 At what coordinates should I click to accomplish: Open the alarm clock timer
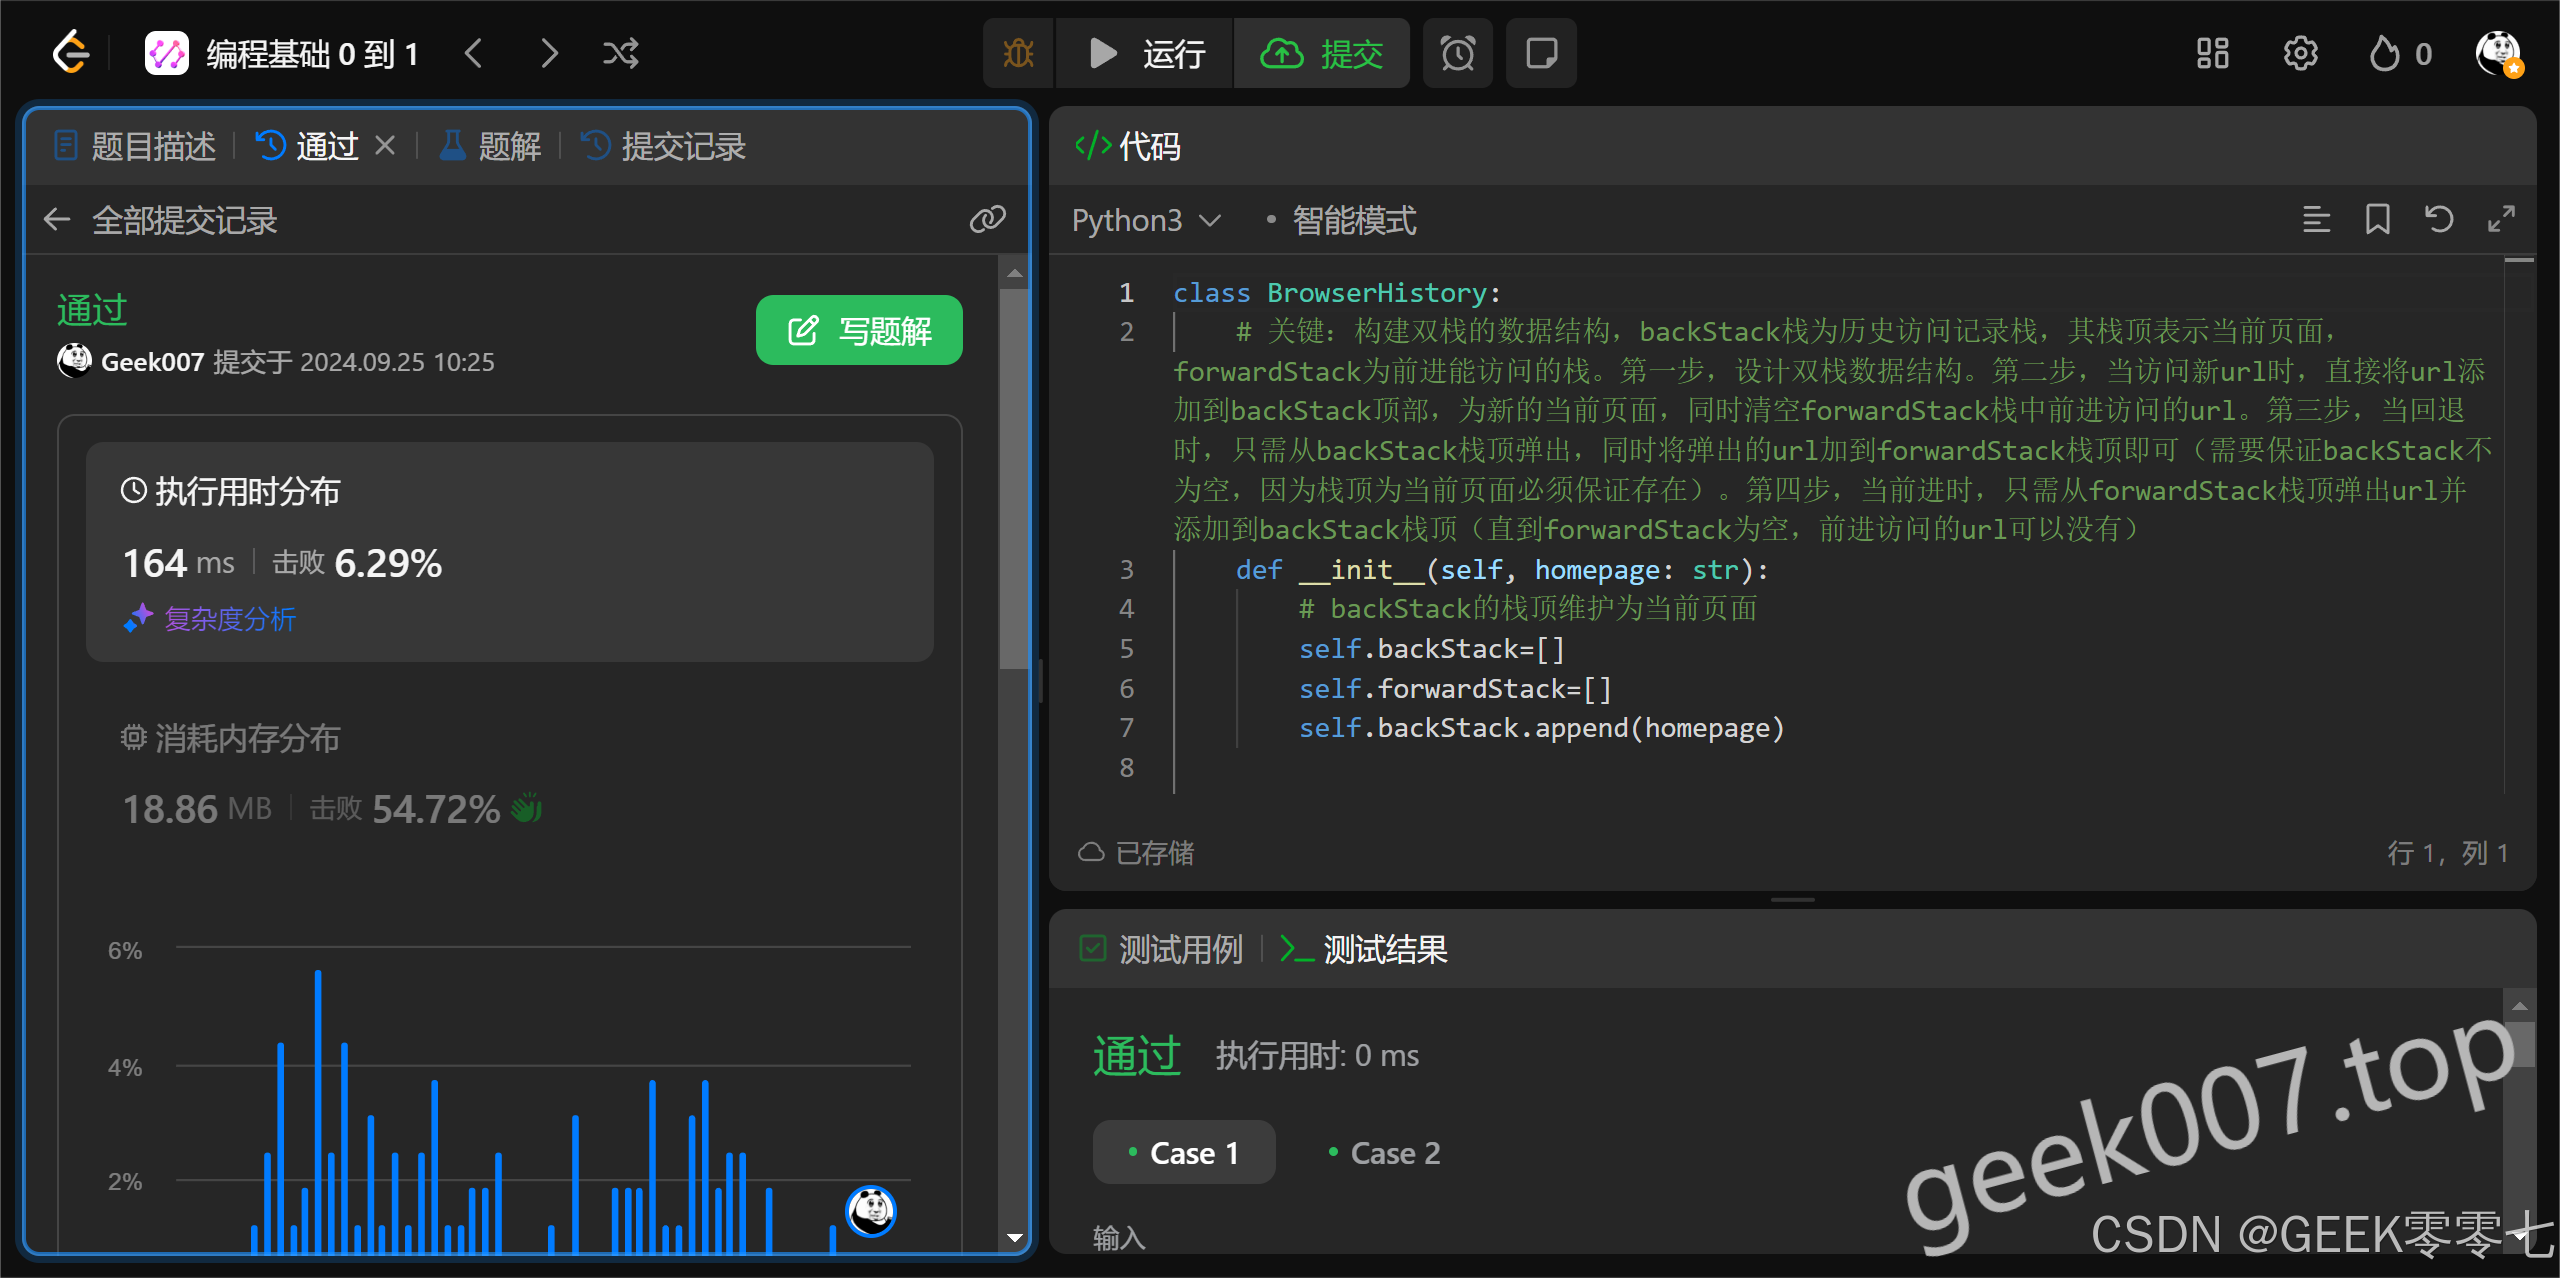tap(1457, 53)
